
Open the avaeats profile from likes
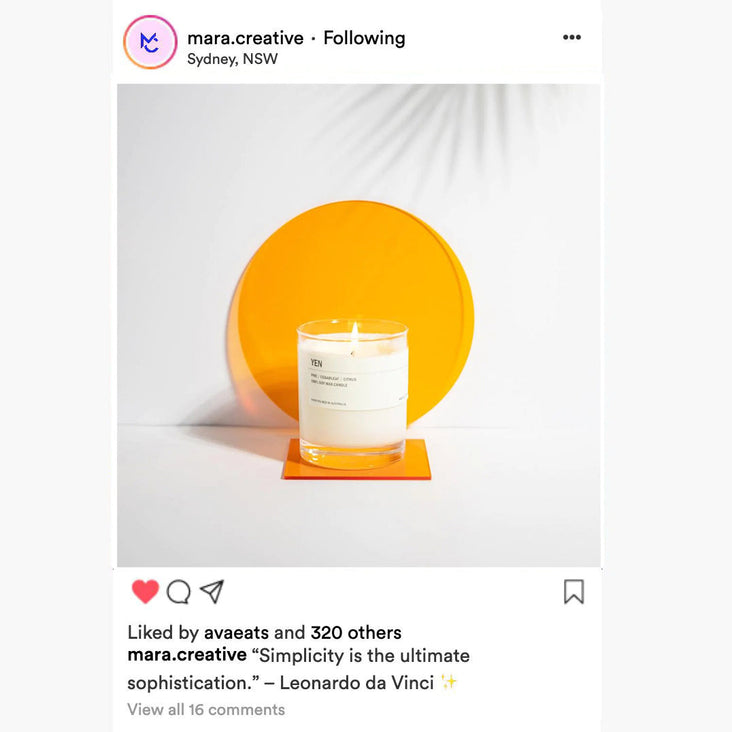coord(236,633)
